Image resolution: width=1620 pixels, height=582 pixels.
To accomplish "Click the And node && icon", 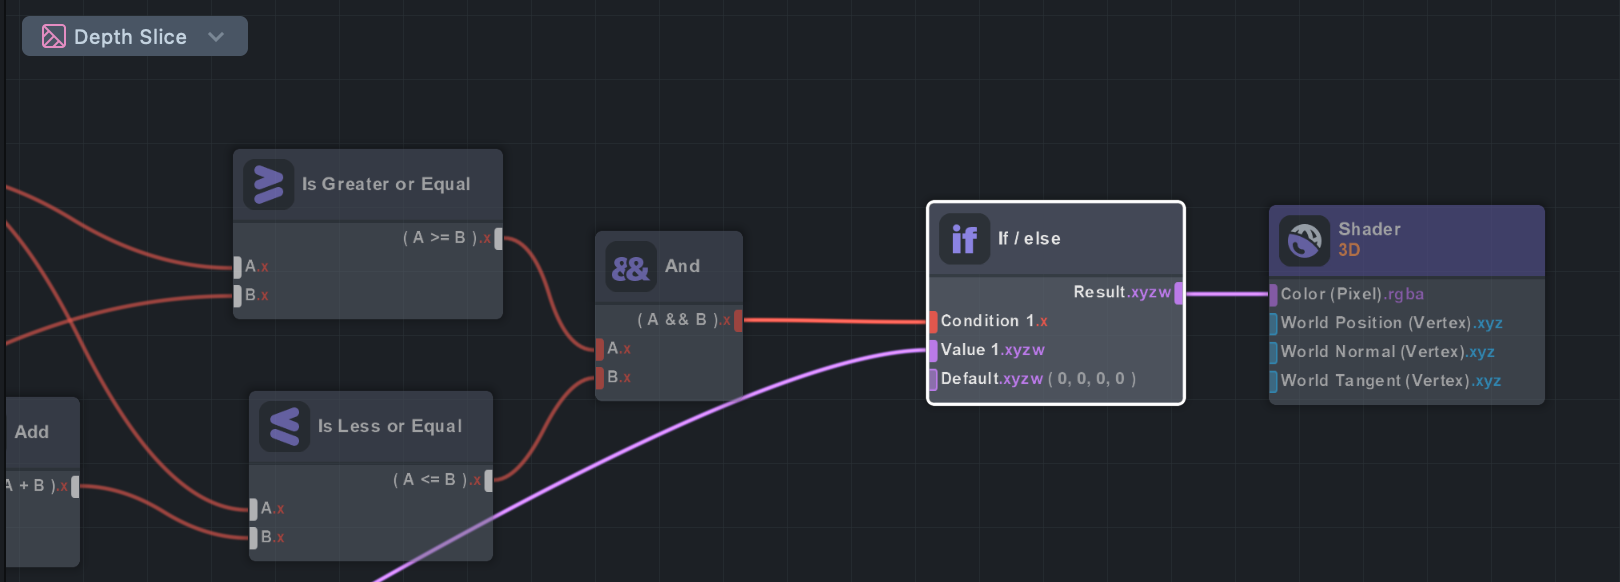I will pyautogui.click(x=630, y=267).
